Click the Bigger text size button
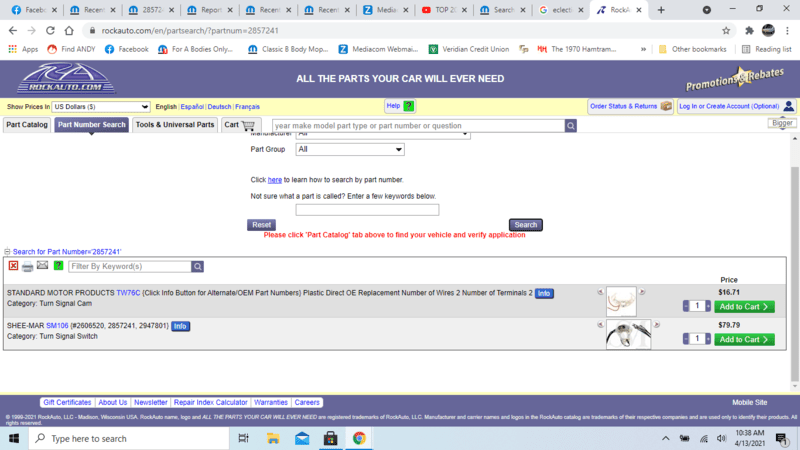Screen dimensions: 800x450 tap(782, 123)
